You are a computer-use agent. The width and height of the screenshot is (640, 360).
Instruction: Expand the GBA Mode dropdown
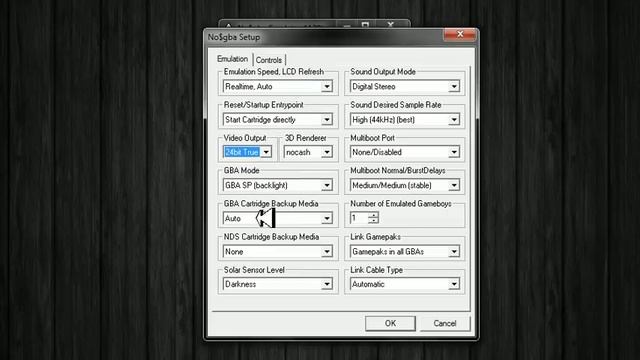(327, 185)
